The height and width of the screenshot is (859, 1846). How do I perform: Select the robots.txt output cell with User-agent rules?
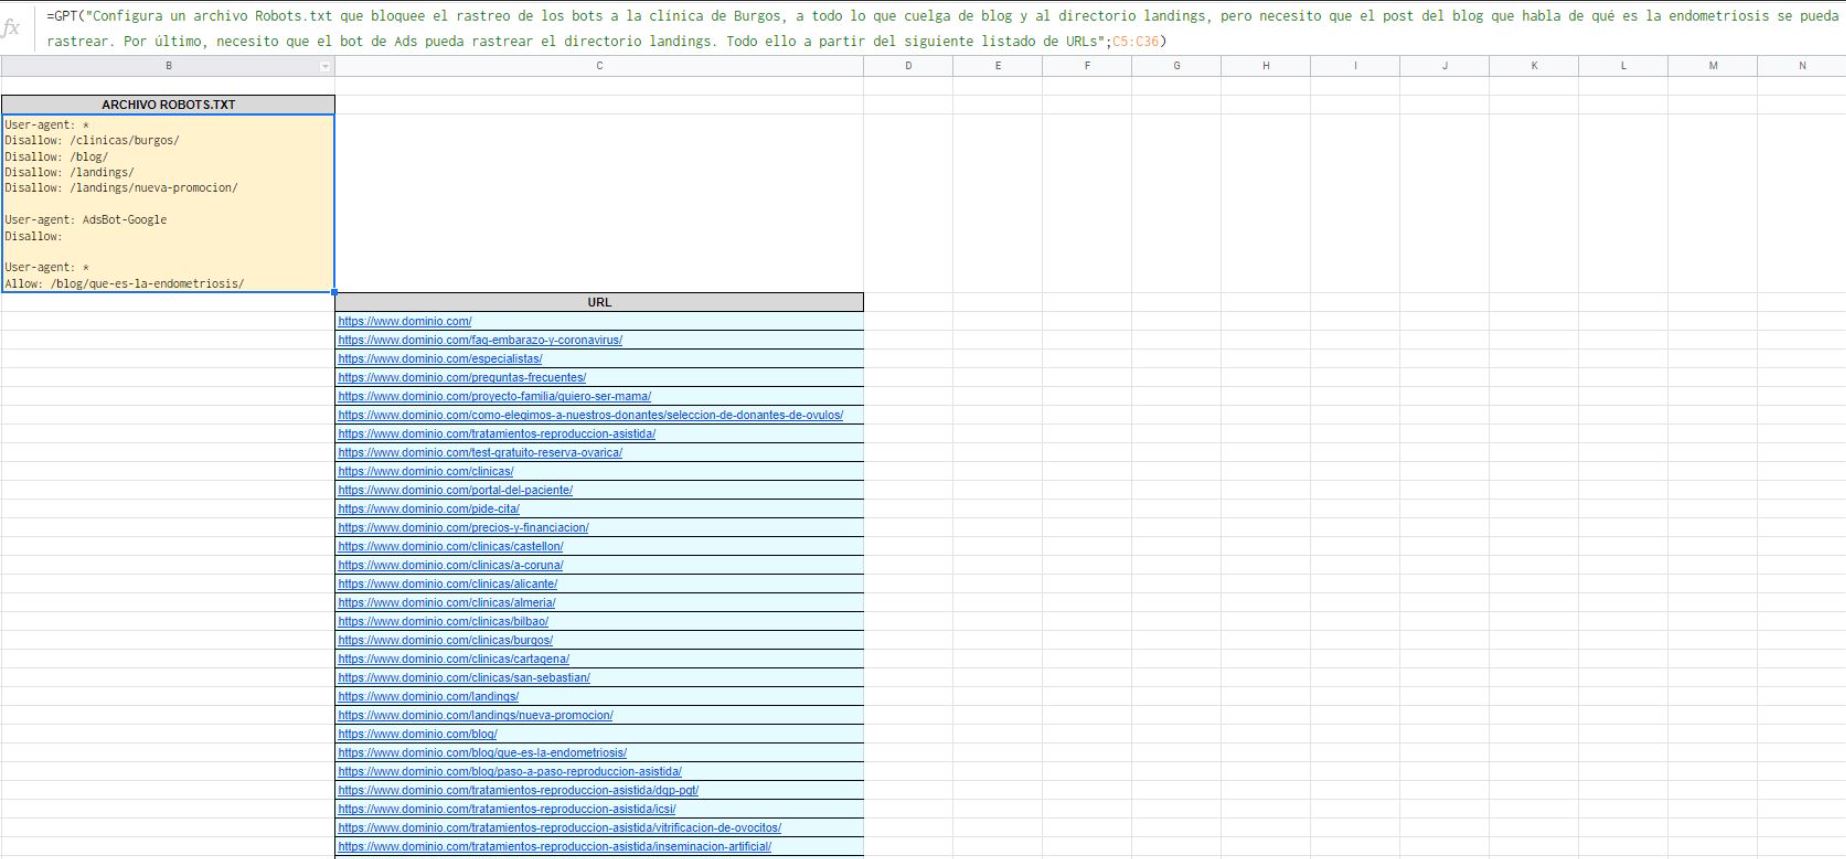pos(168,204)
